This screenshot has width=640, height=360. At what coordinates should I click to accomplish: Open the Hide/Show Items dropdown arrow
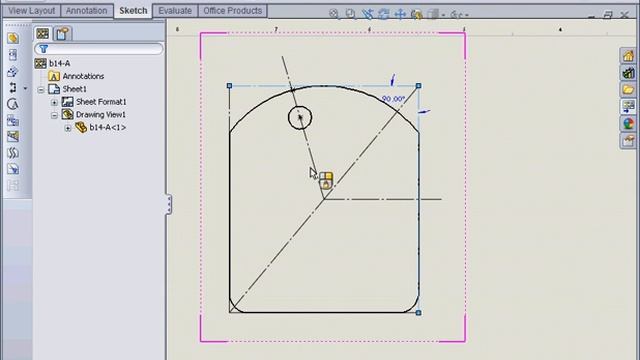point(467,15)
